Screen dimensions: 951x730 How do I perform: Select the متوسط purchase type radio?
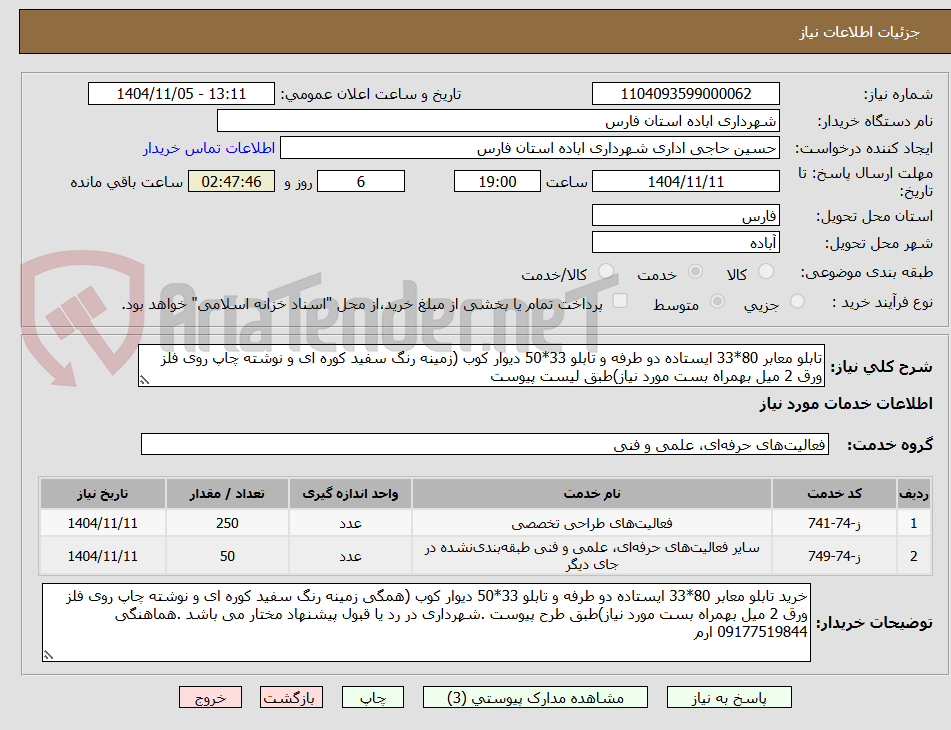pos(717,301)
